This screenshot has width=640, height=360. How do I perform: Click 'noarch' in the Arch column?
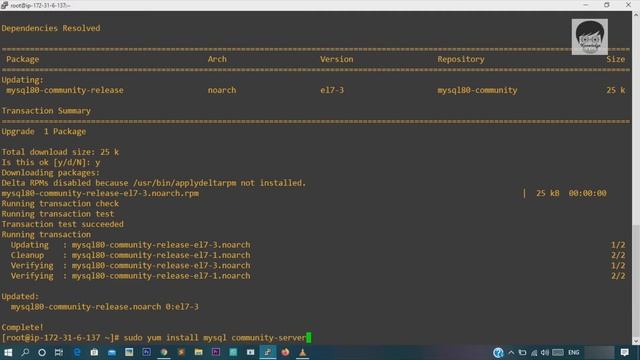click(222, 90)
